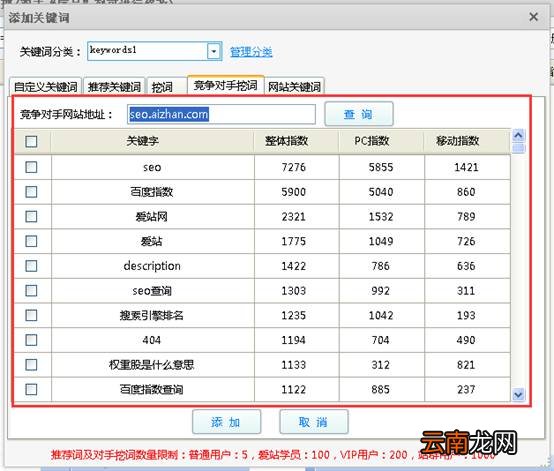Click the overall index value 7276
Screen dimensions: 554x471
coord(294,167)
